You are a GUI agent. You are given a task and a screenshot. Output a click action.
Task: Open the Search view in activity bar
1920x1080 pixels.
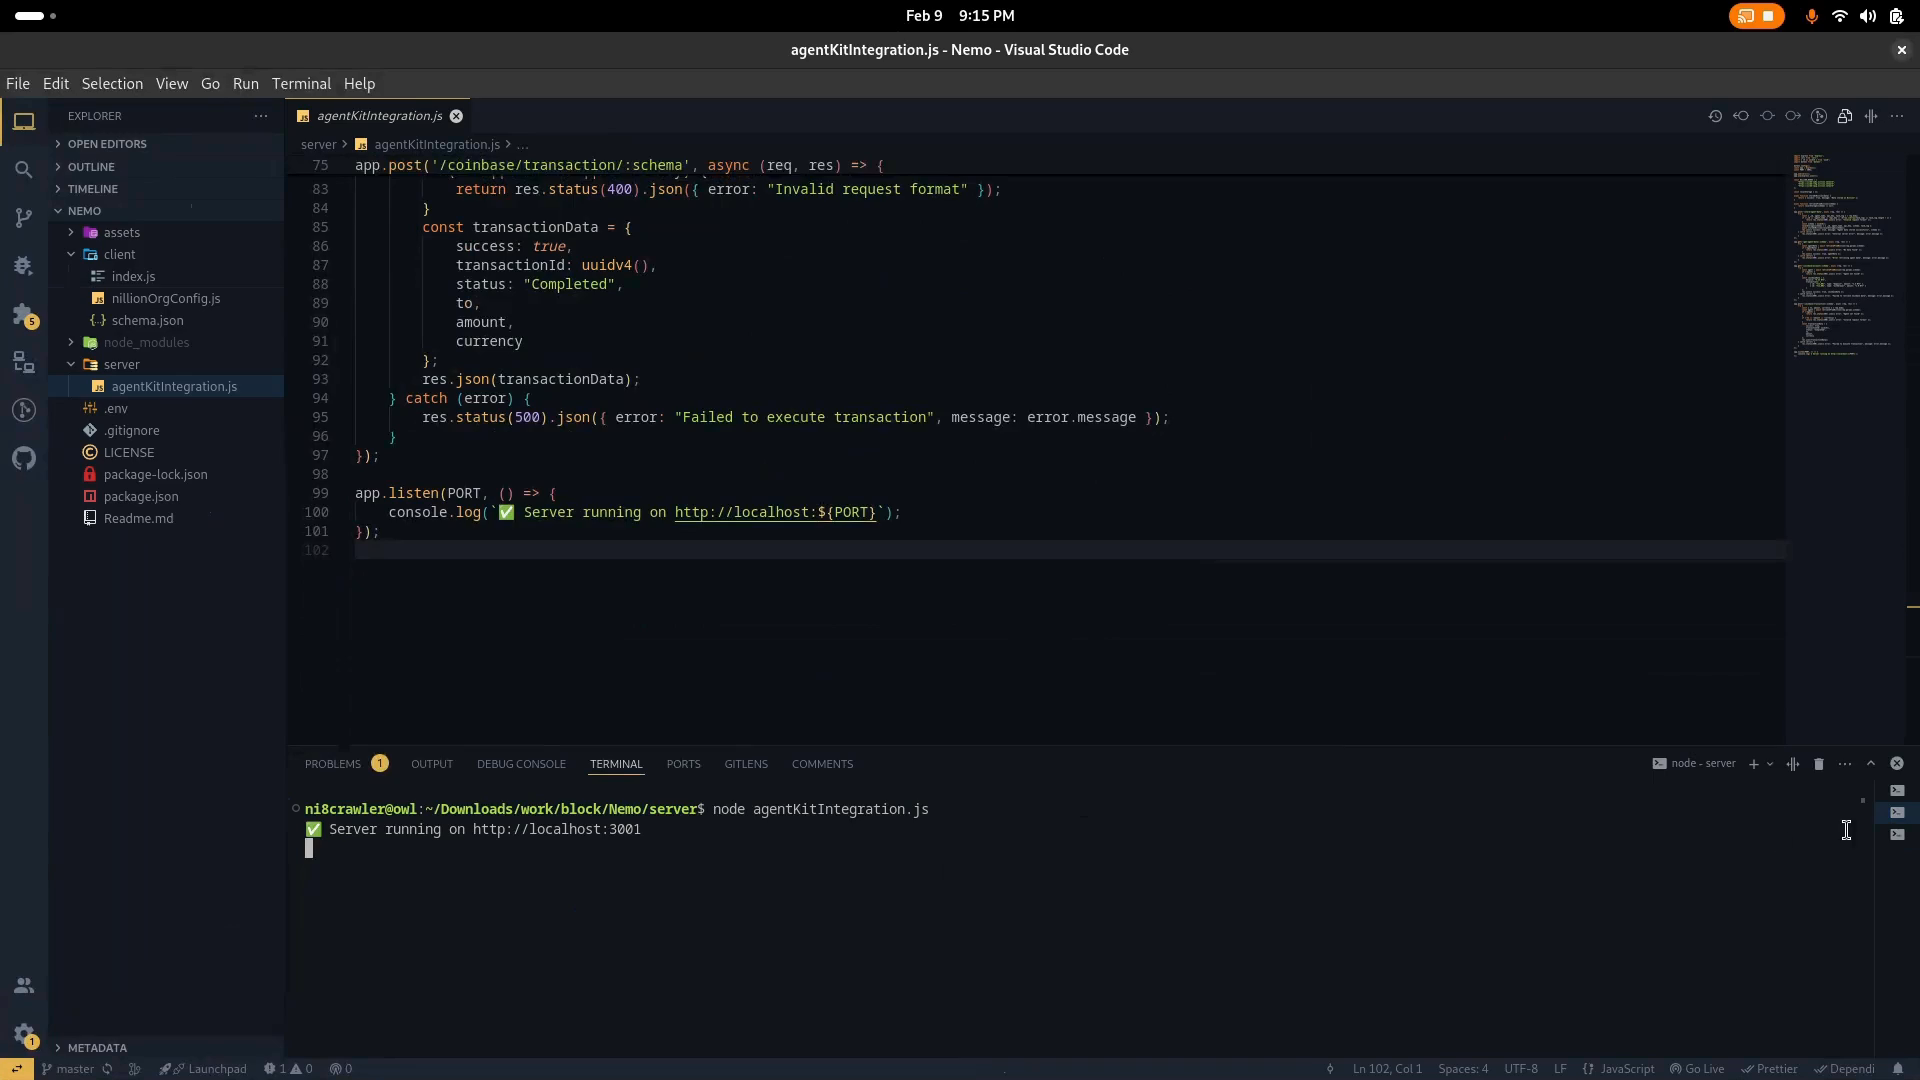point(24,170)
